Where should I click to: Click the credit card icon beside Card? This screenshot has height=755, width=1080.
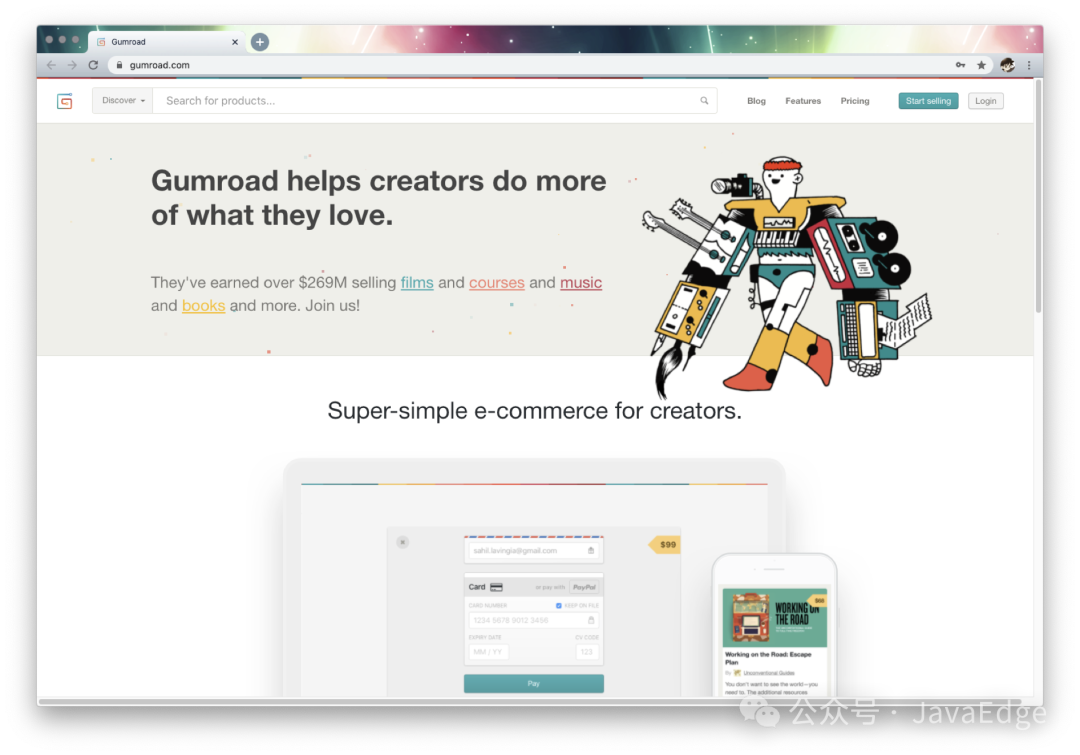[496, 587]
